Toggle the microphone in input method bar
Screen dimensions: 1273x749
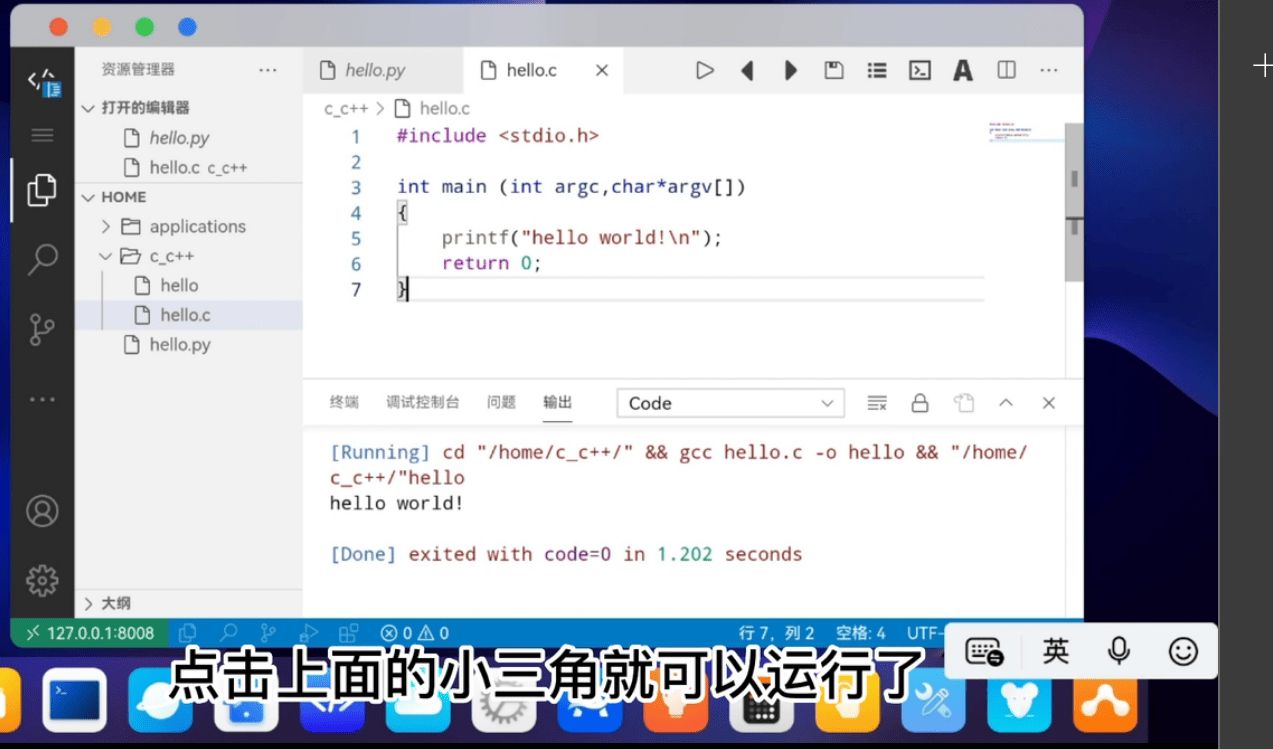(x=1119, y=652)
